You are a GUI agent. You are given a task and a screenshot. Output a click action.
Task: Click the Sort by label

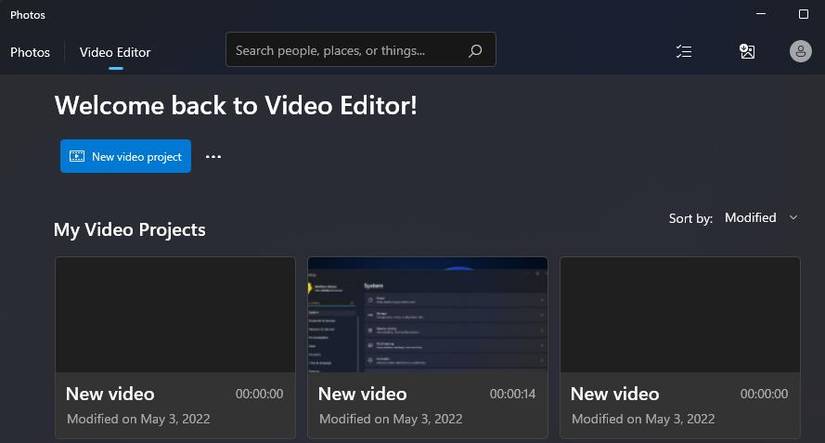pos(690,218)
